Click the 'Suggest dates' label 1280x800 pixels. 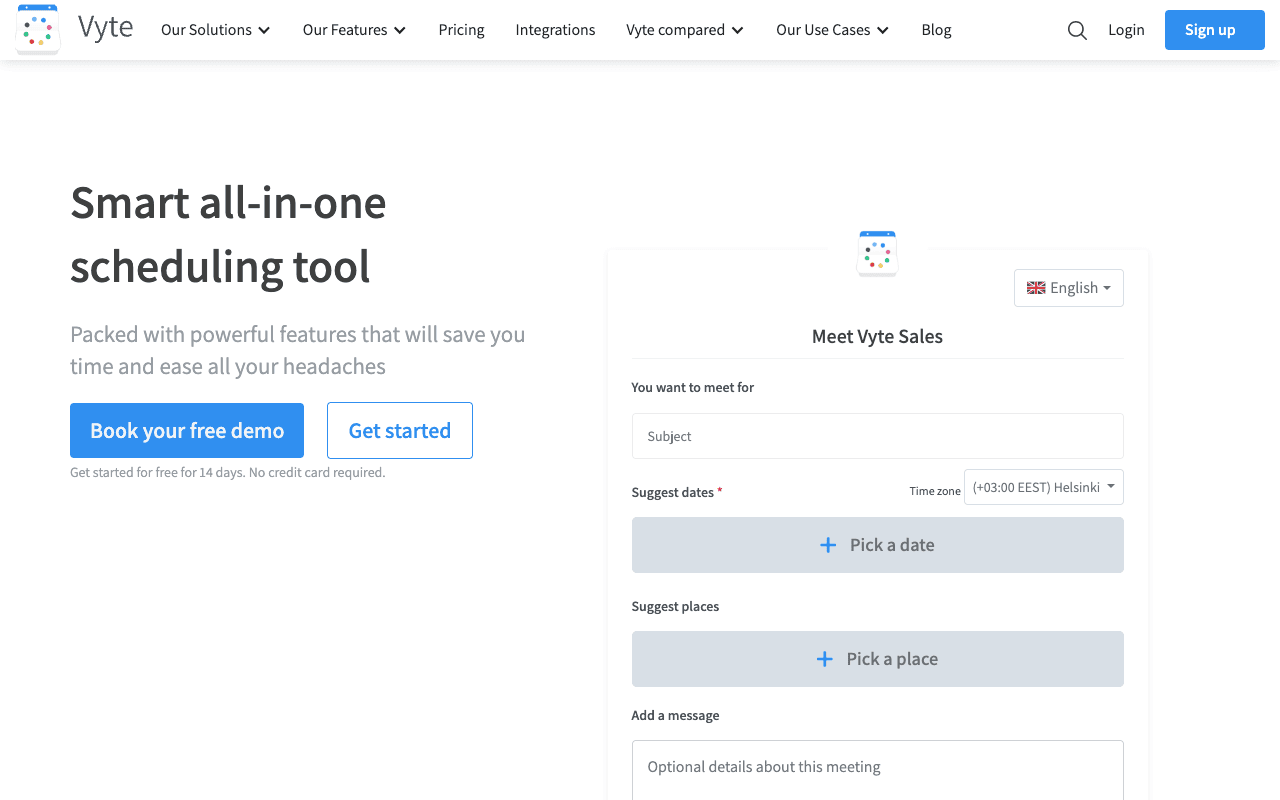(673, 492)
